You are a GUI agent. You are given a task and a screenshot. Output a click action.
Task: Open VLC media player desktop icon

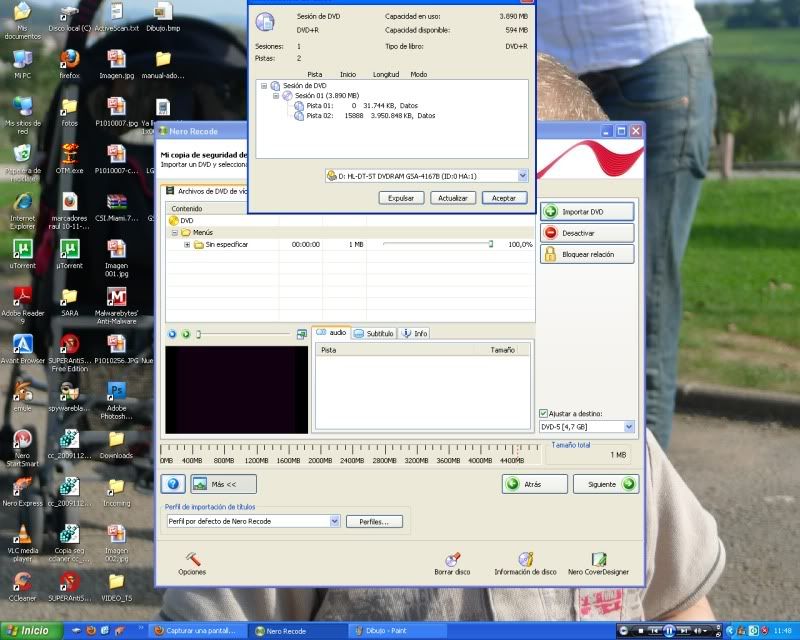click(22, 544)
